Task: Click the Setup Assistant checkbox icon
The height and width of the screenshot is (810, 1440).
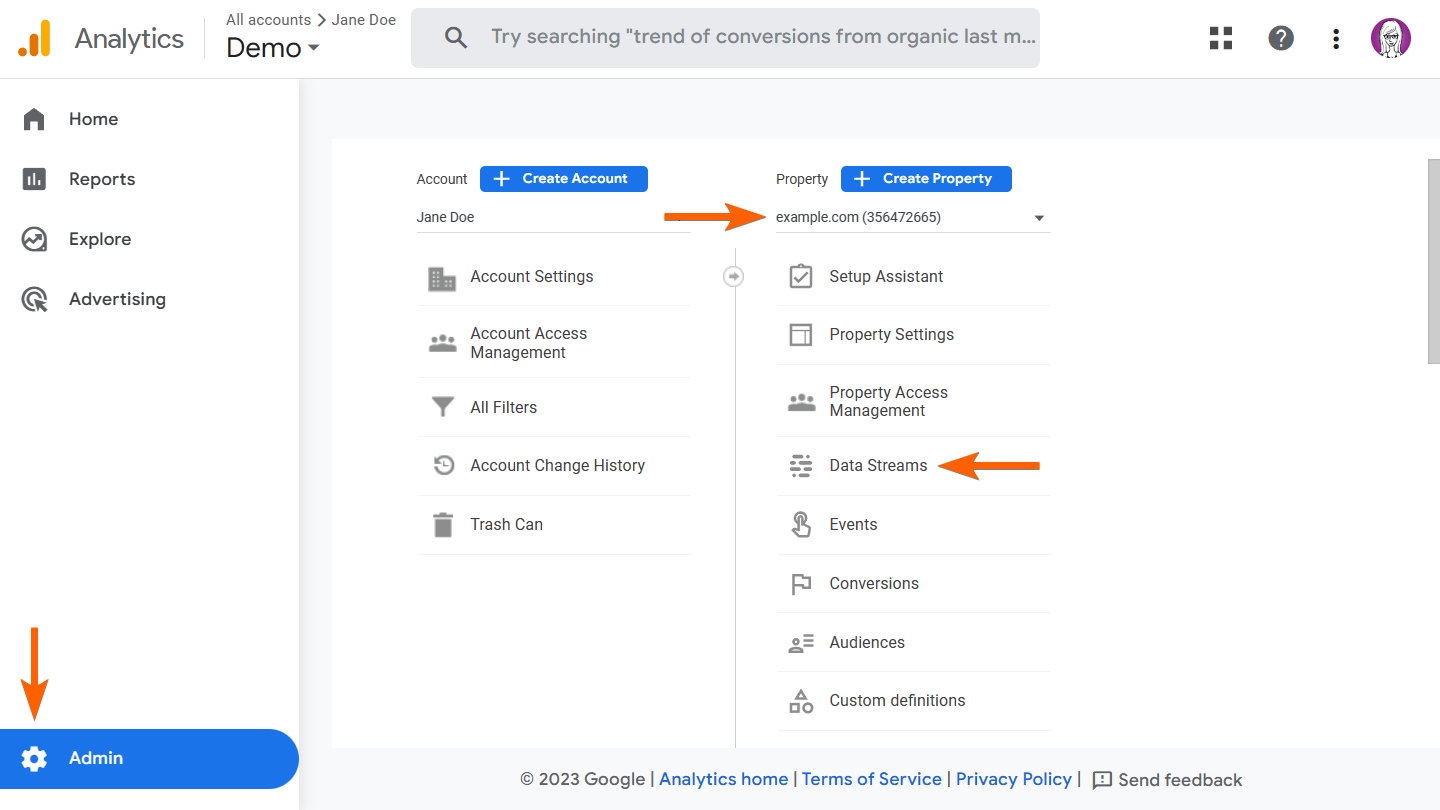Action: pyautogui.click(x=801, y=277)
